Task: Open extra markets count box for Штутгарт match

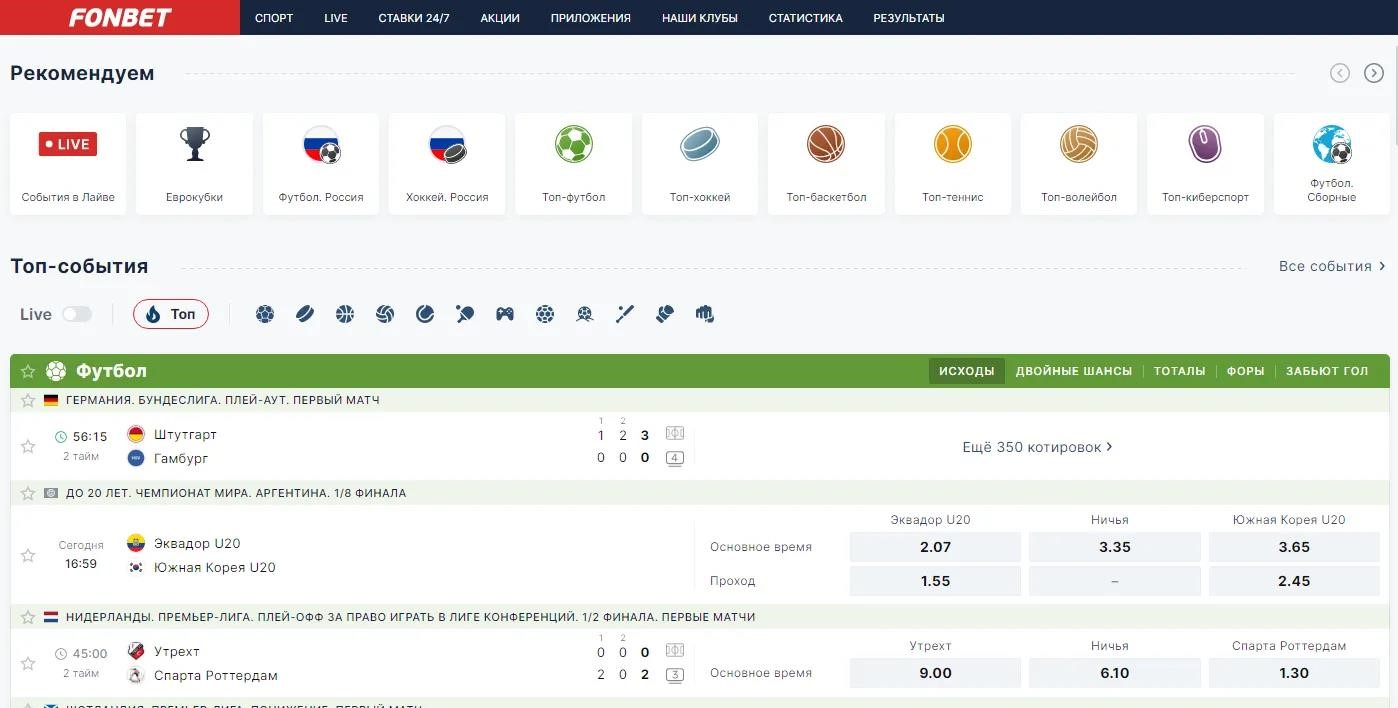Action: click(675, 459)
